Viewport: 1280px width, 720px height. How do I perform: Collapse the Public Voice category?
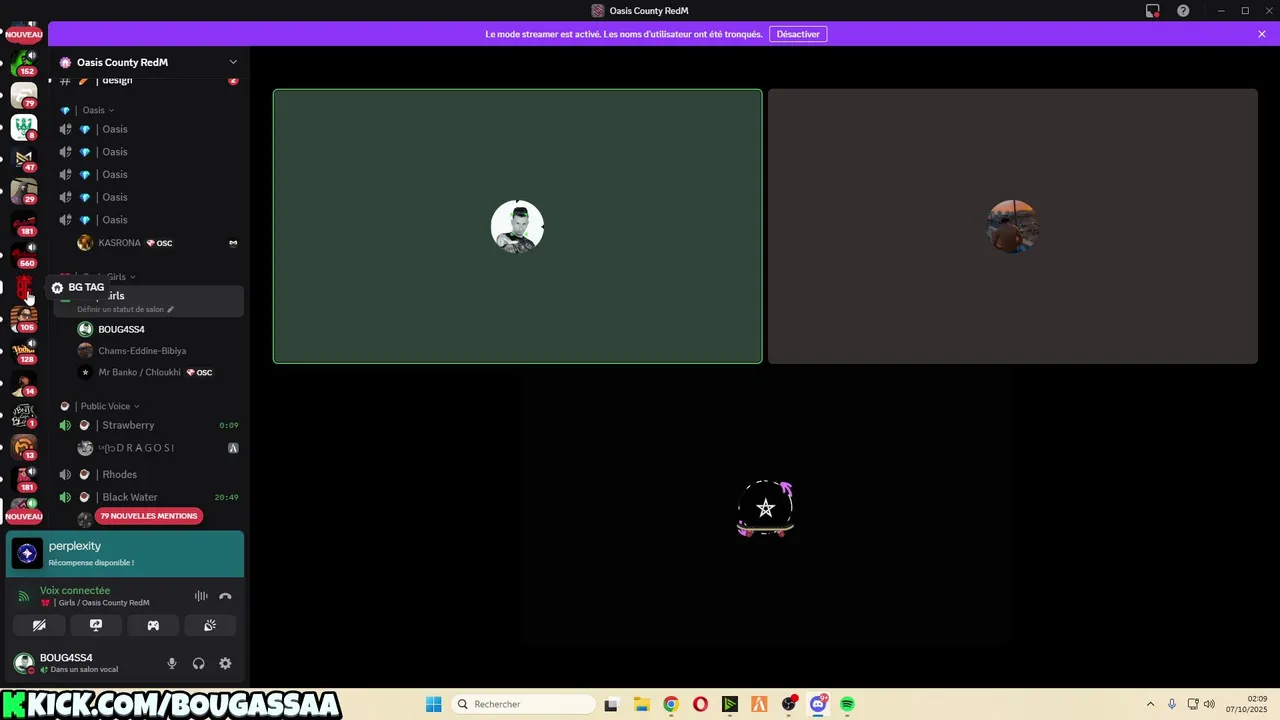105,406
